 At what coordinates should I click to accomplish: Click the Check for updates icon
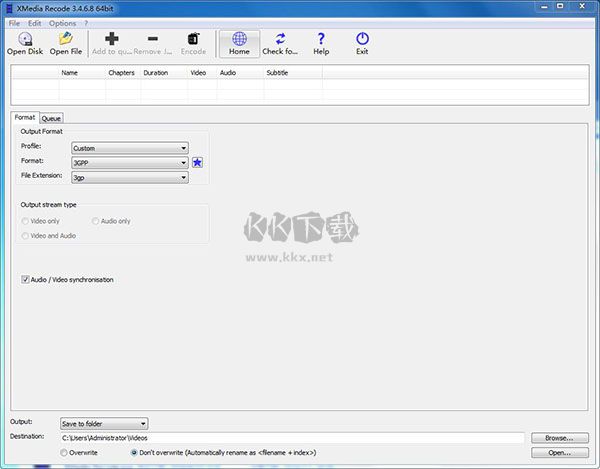pos(280,39)
